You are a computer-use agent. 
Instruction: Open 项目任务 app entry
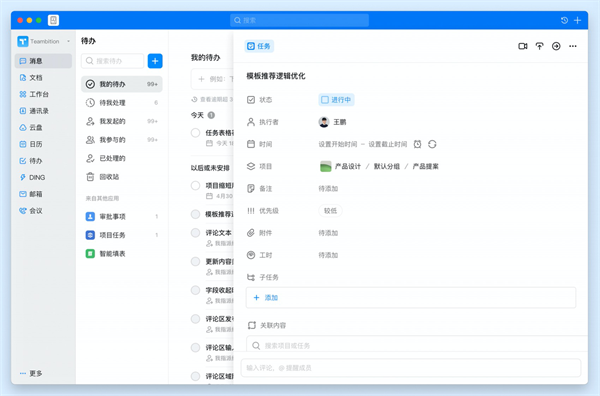(122, 235)
